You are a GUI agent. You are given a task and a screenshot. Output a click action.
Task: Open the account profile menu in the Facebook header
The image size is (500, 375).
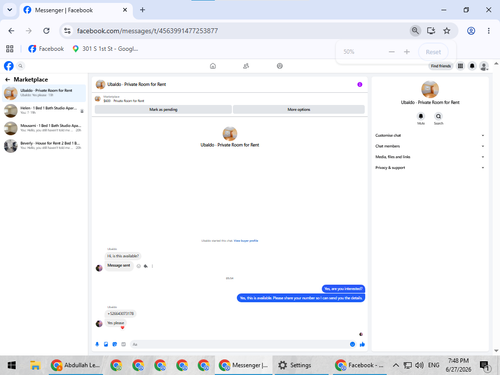[x=484, y=66]
